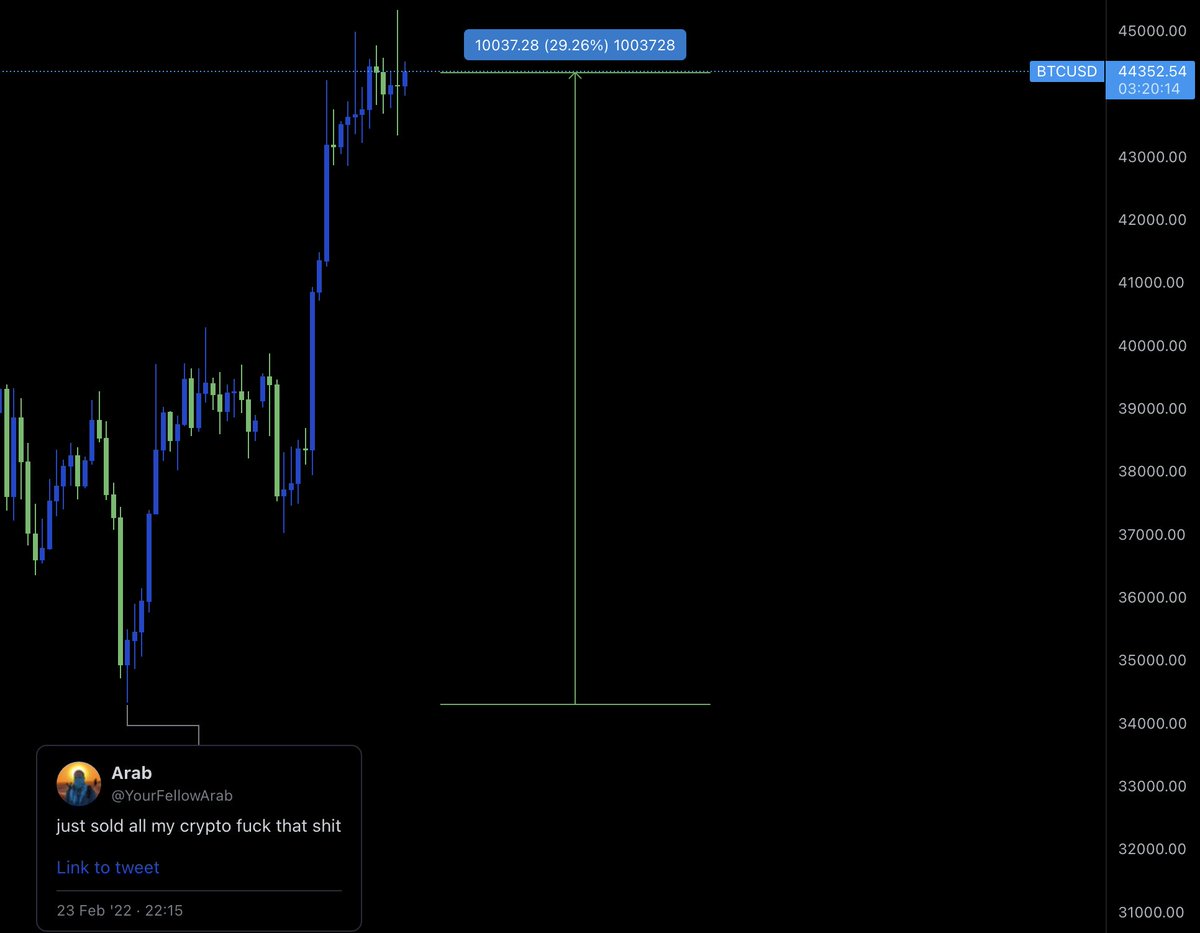Select the @YourFellowArab handle

(172, 796)
